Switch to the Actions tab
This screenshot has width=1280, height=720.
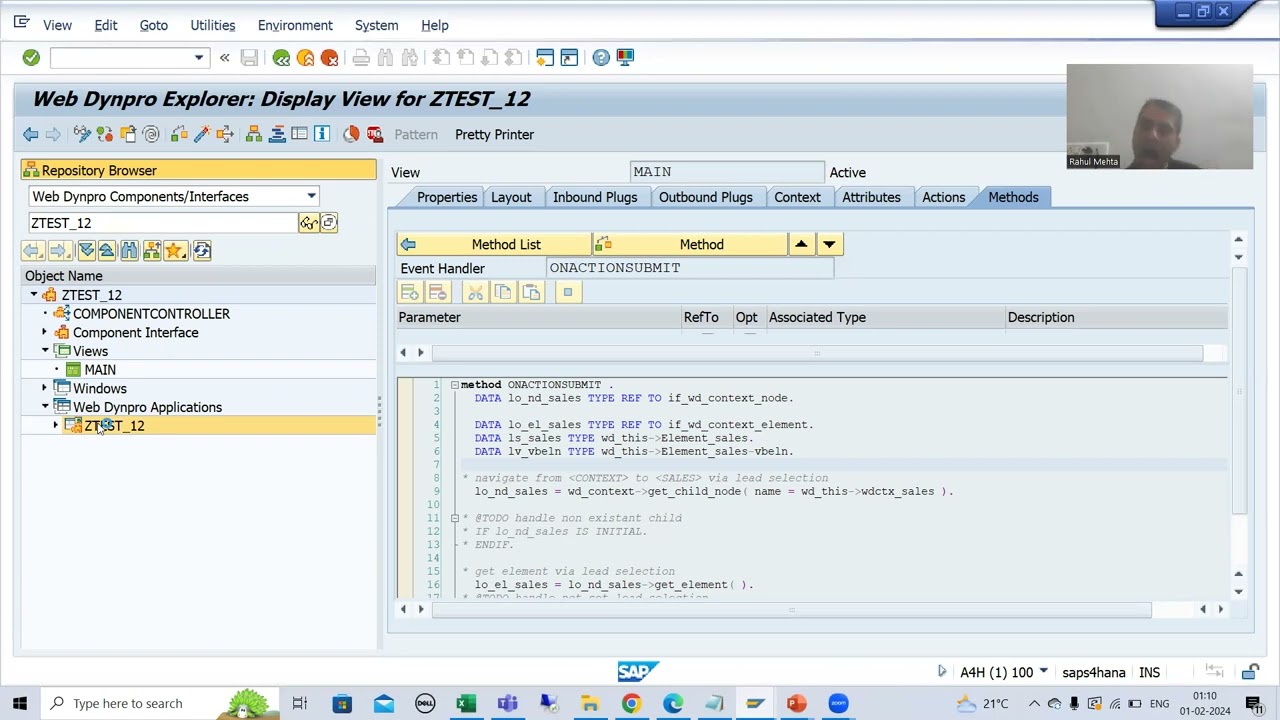click(944, 197)
